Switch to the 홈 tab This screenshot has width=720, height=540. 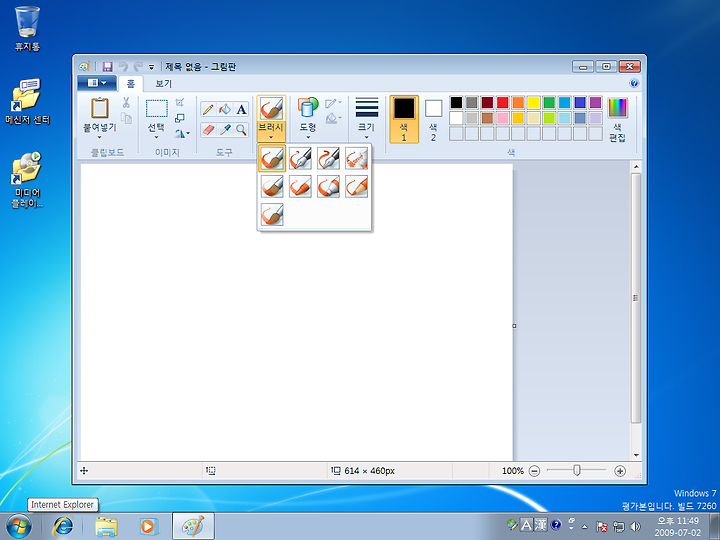(x=131, y=84)
